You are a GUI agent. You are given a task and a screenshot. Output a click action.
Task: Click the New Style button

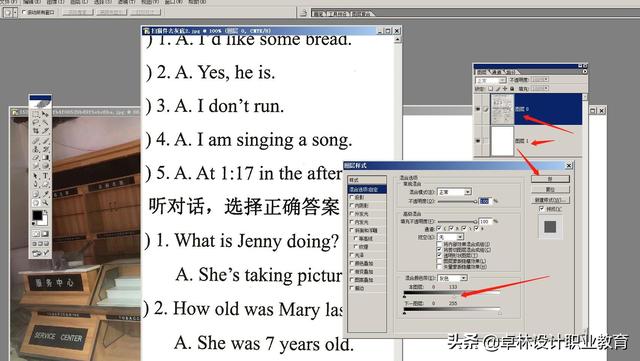[x=550, y=200]
